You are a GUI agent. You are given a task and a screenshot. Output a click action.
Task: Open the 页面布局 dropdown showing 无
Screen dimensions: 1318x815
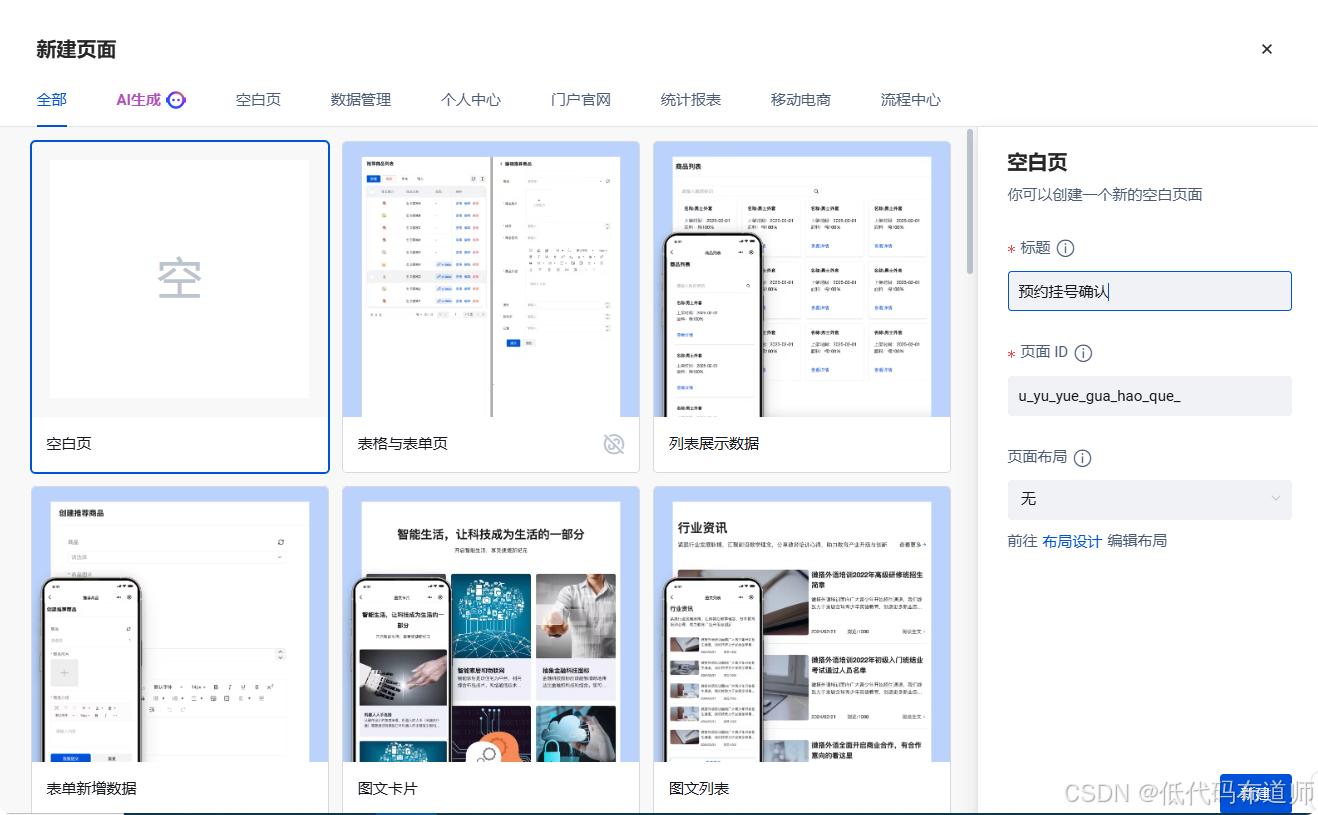coord(1149,499)
